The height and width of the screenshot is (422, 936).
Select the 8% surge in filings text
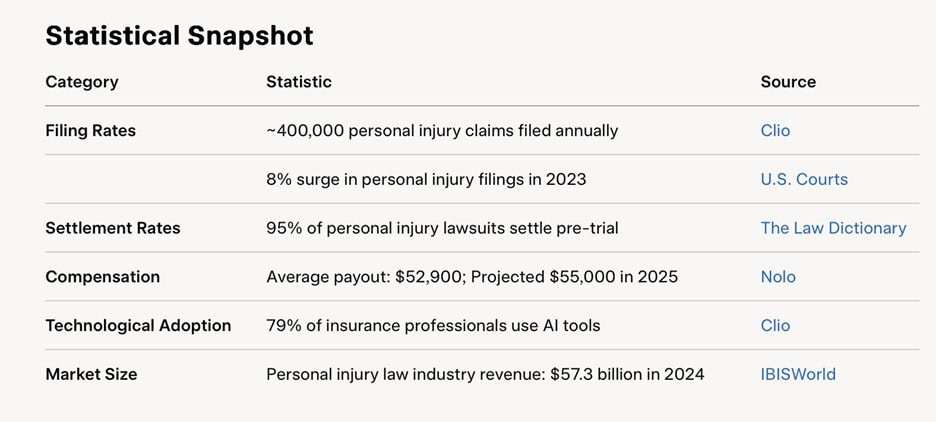pyautogui.click(x=426, y=180)
